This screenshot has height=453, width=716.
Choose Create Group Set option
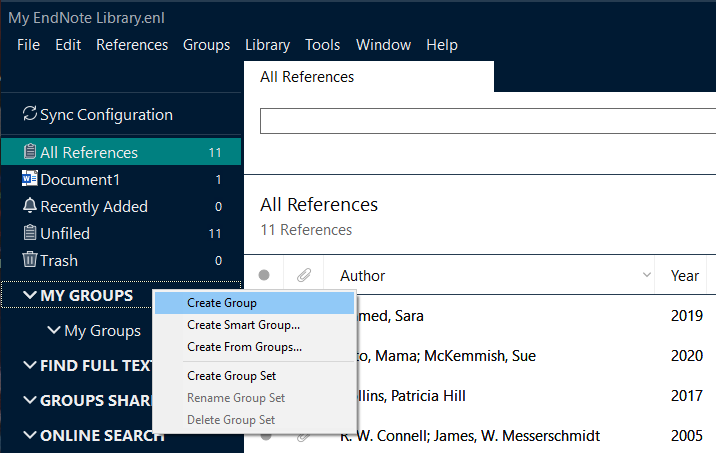tap(254, 376)
